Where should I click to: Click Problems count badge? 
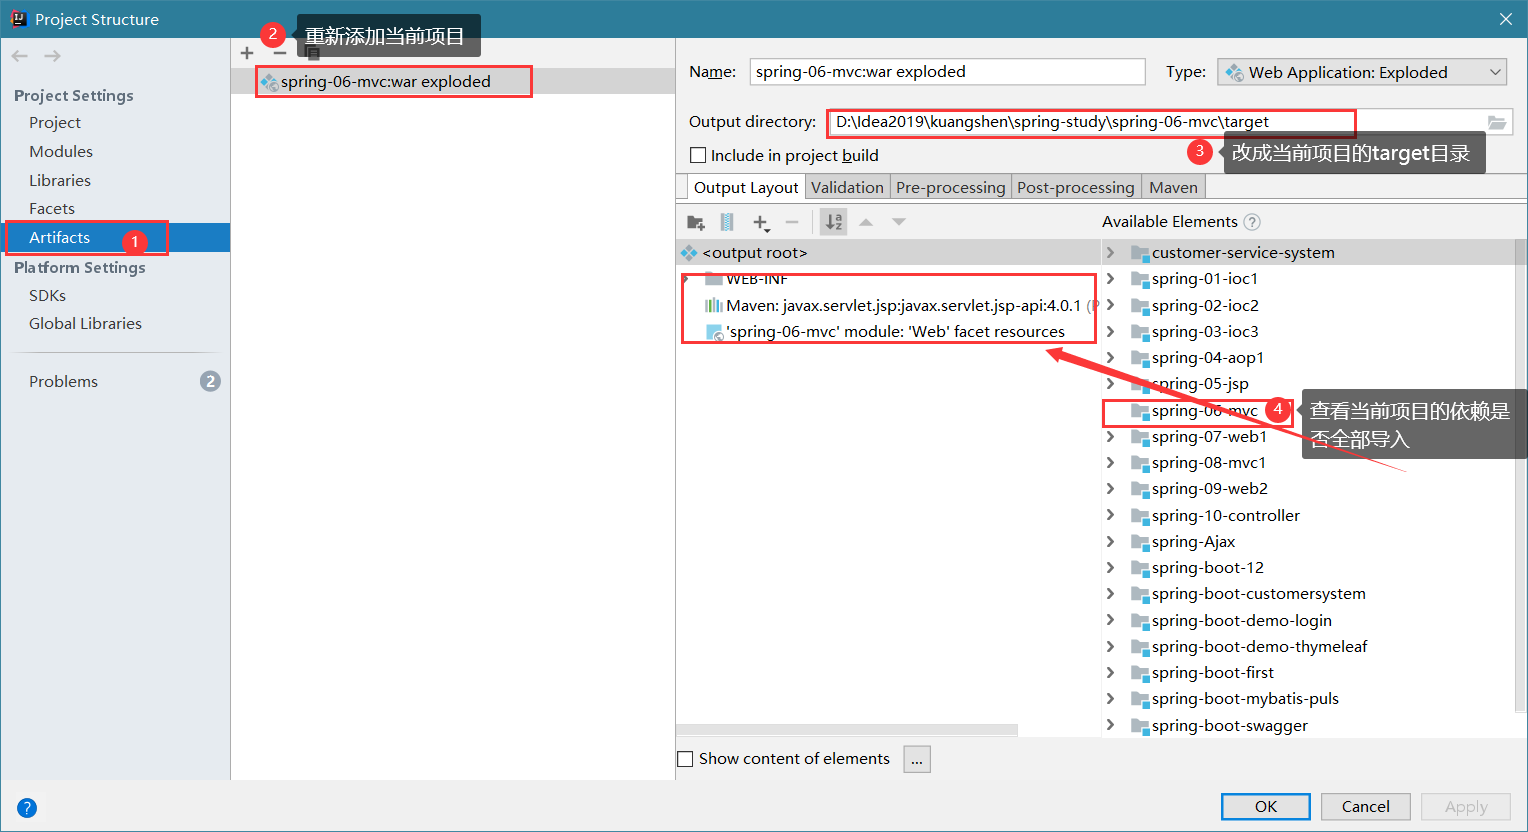tap(210, 381)
